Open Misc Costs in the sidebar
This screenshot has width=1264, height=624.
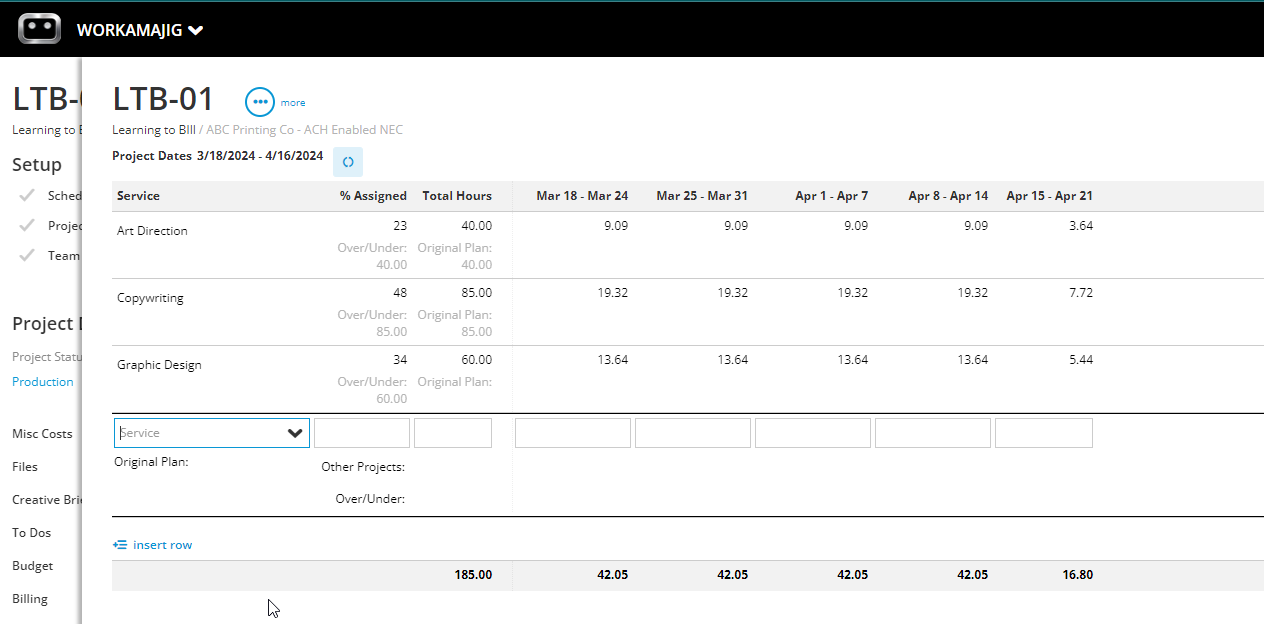[x=43, y=434]
